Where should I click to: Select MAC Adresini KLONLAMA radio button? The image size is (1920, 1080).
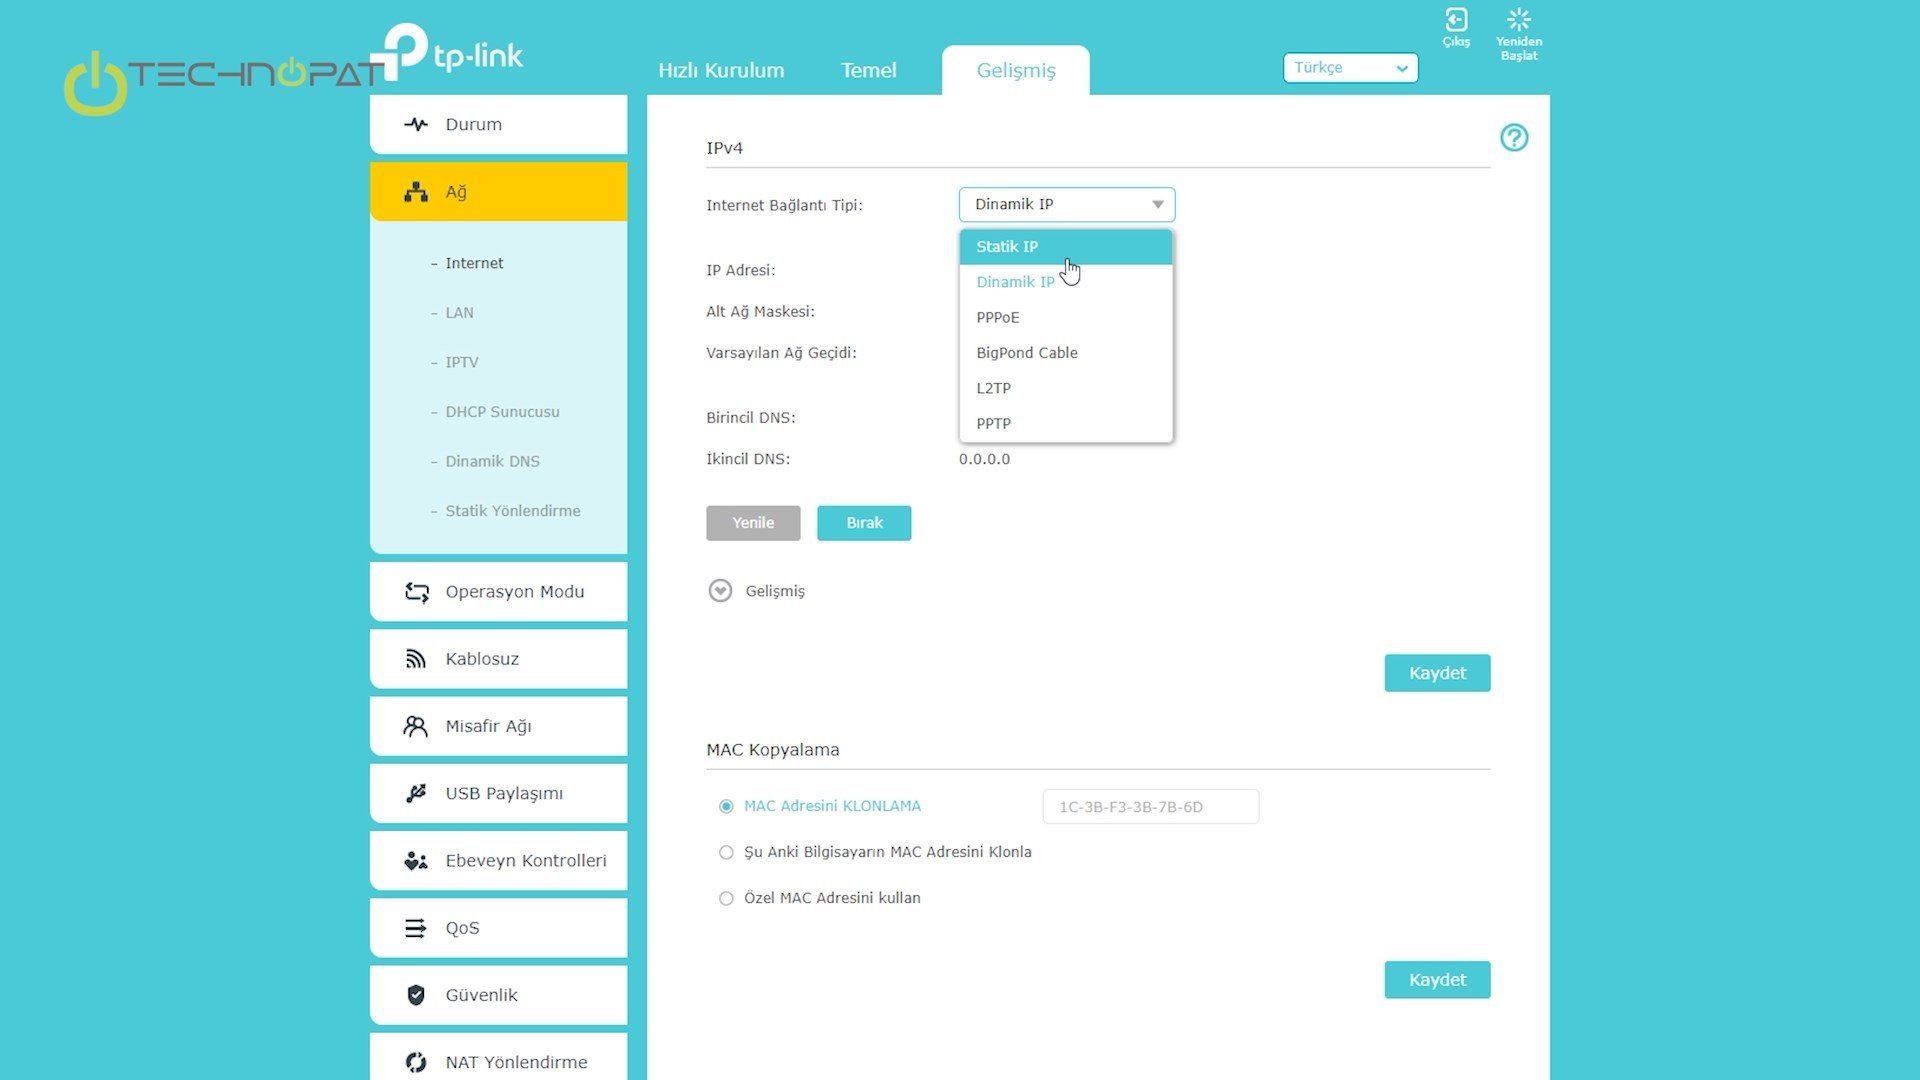point(726,806)
